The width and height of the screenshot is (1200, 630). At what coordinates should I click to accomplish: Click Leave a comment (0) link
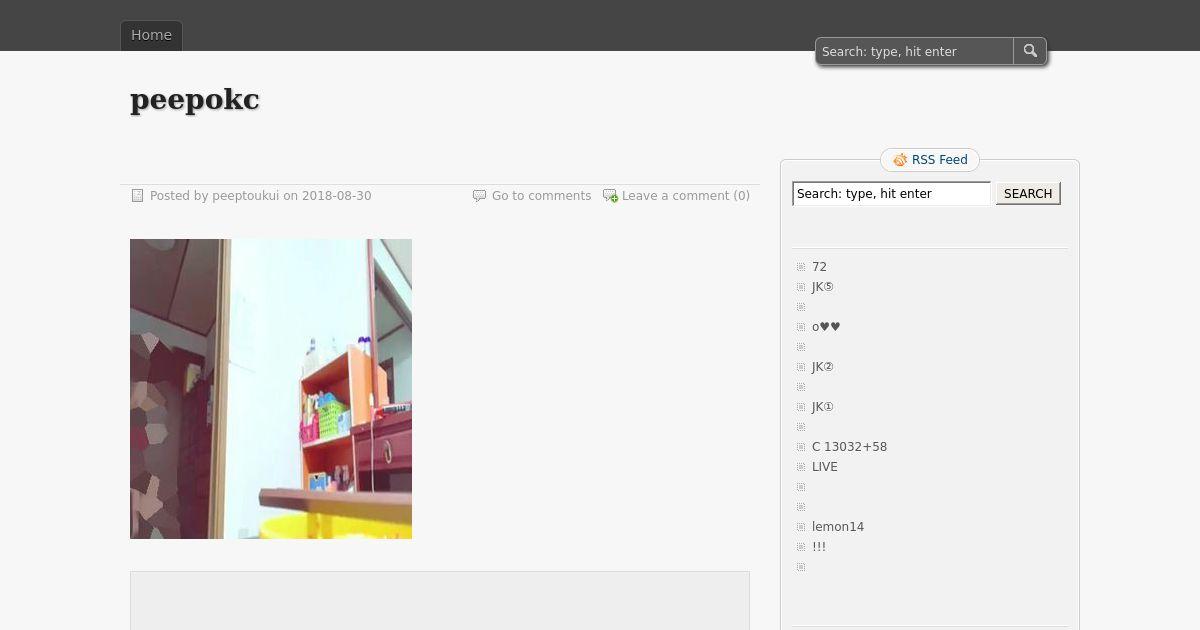pos(686,196)
